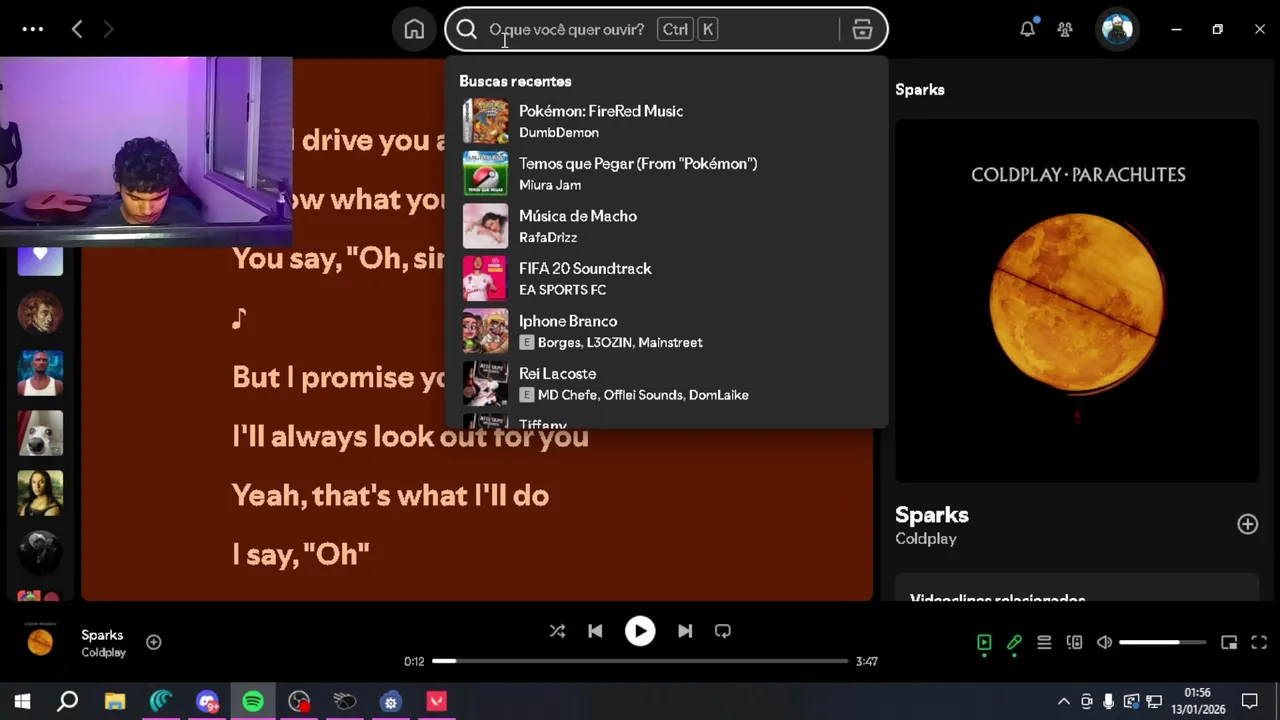Open the Parachutes album cover art
The height and width of the screenshot is (720, 1280).
tap(1077, 301)
